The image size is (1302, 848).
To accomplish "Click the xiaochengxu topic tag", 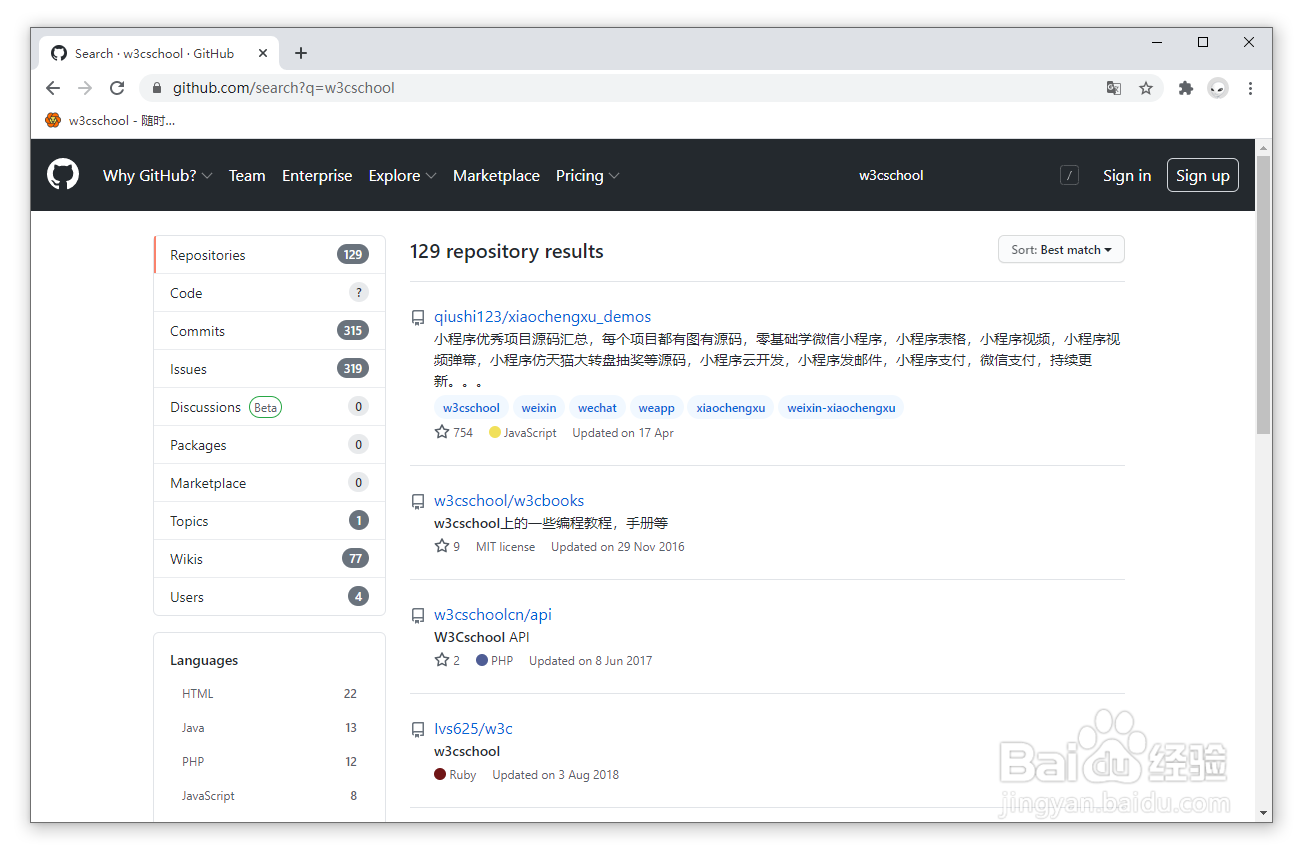I will pos(731,408).
